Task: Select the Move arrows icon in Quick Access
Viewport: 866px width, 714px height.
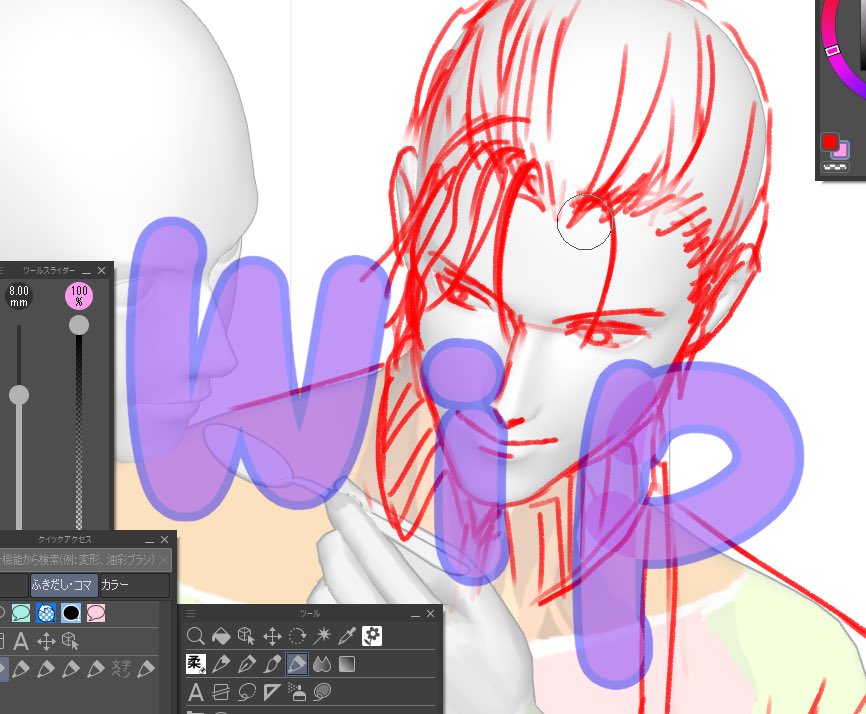Action: click(x=46, y=642)
